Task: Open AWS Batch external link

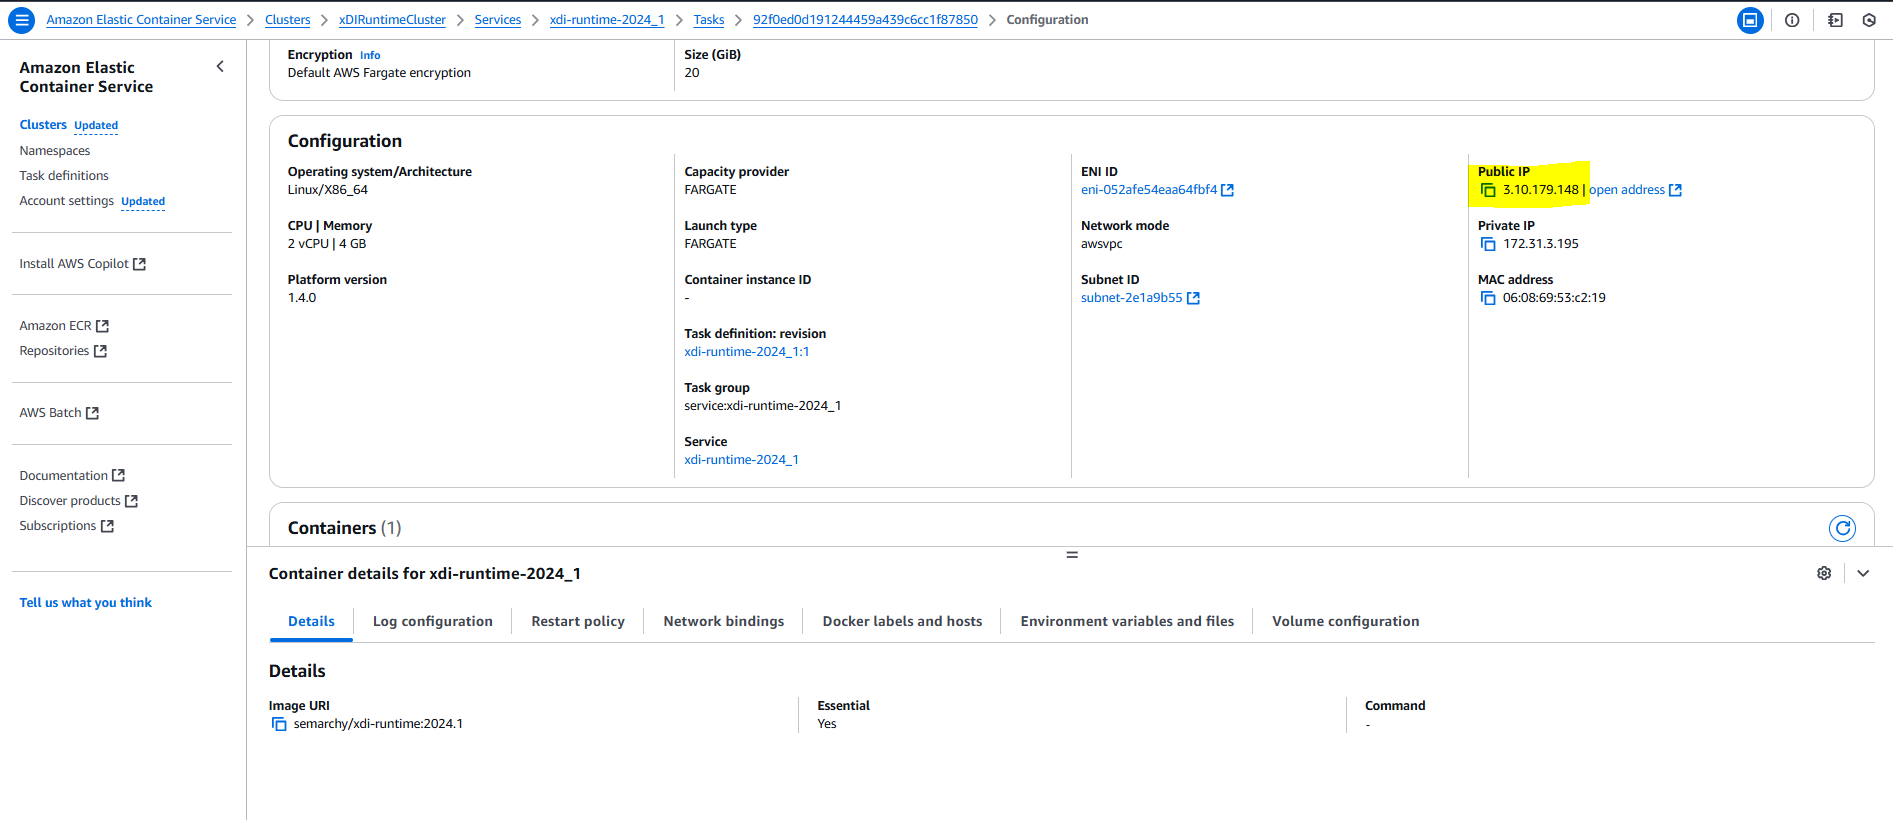Action: [x=59, y=413]
